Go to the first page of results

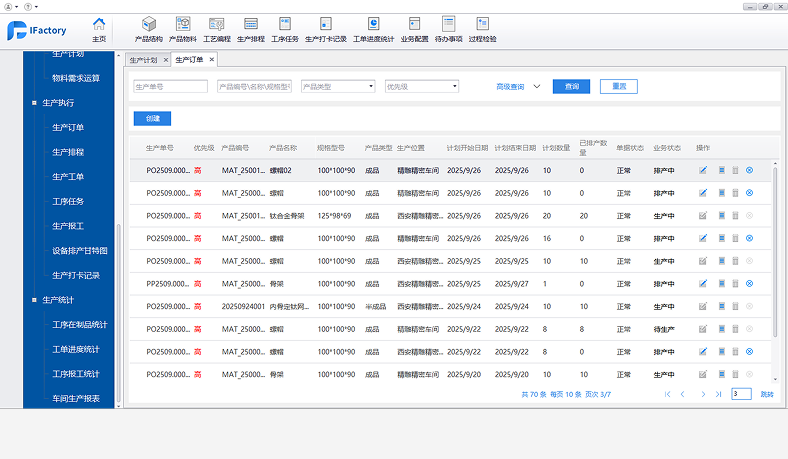667,394
